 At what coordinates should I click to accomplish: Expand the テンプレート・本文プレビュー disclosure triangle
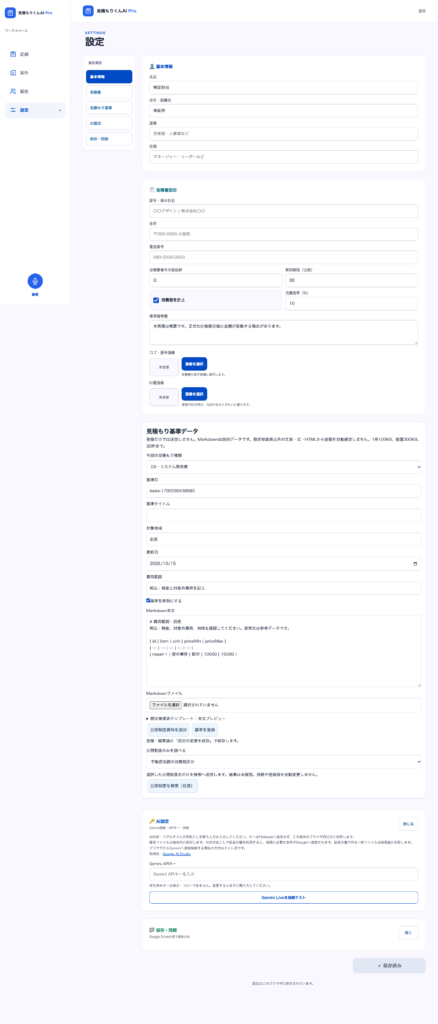coord(148,718)
